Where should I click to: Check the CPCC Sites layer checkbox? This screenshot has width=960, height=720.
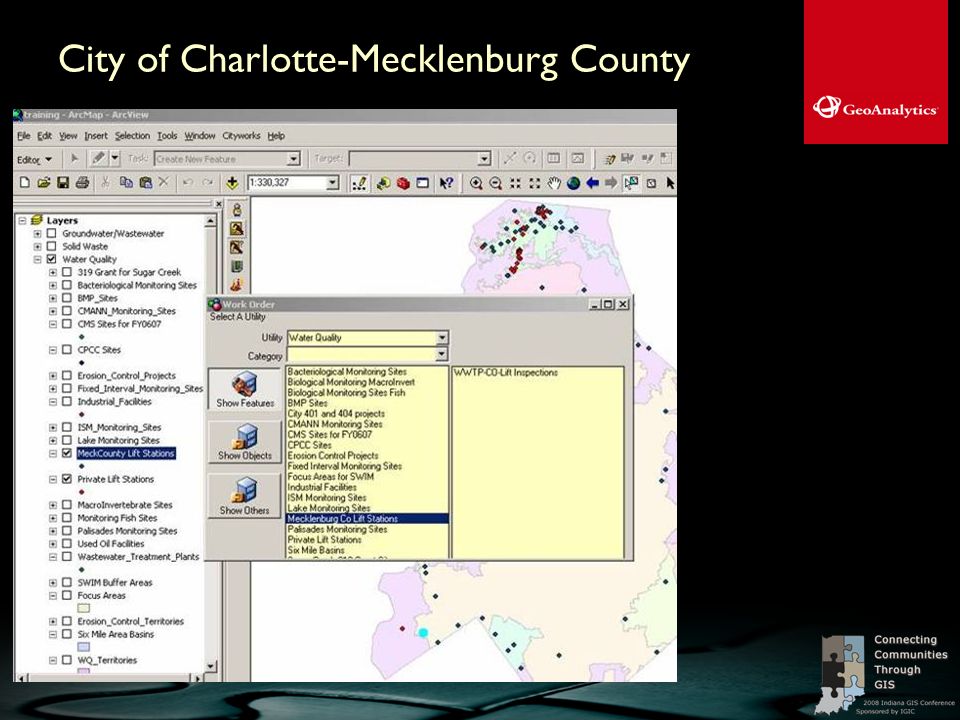point(67,350)
